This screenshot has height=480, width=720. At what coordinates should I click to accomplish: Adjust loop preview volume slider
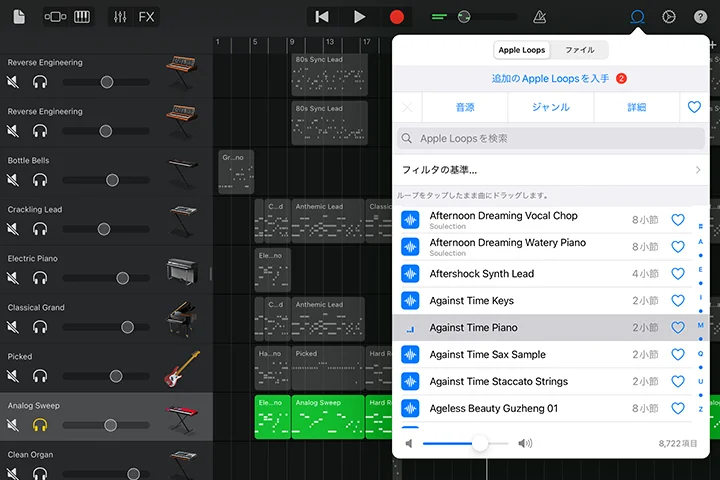pyautogui.click(x=480, y=443)
